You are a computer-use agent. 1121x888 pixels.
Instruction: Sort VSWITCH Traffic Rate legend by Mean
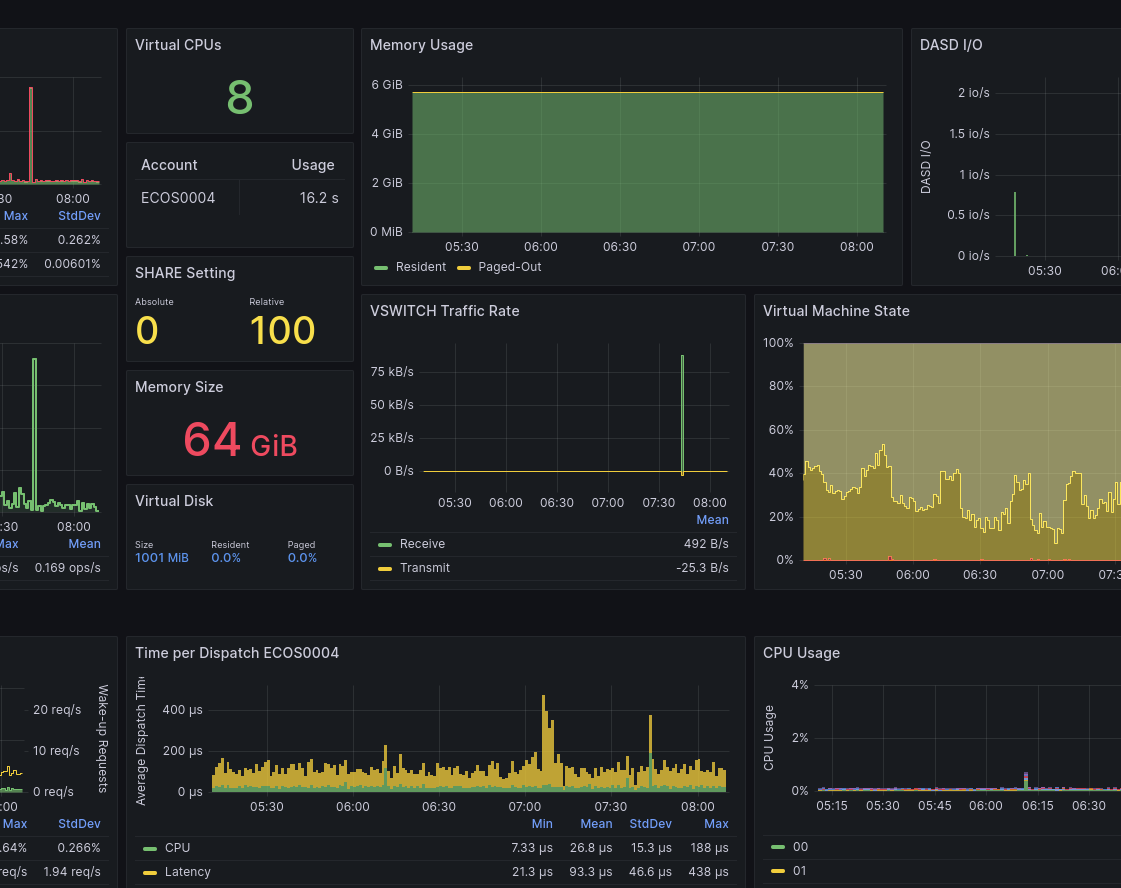[712, 520]
